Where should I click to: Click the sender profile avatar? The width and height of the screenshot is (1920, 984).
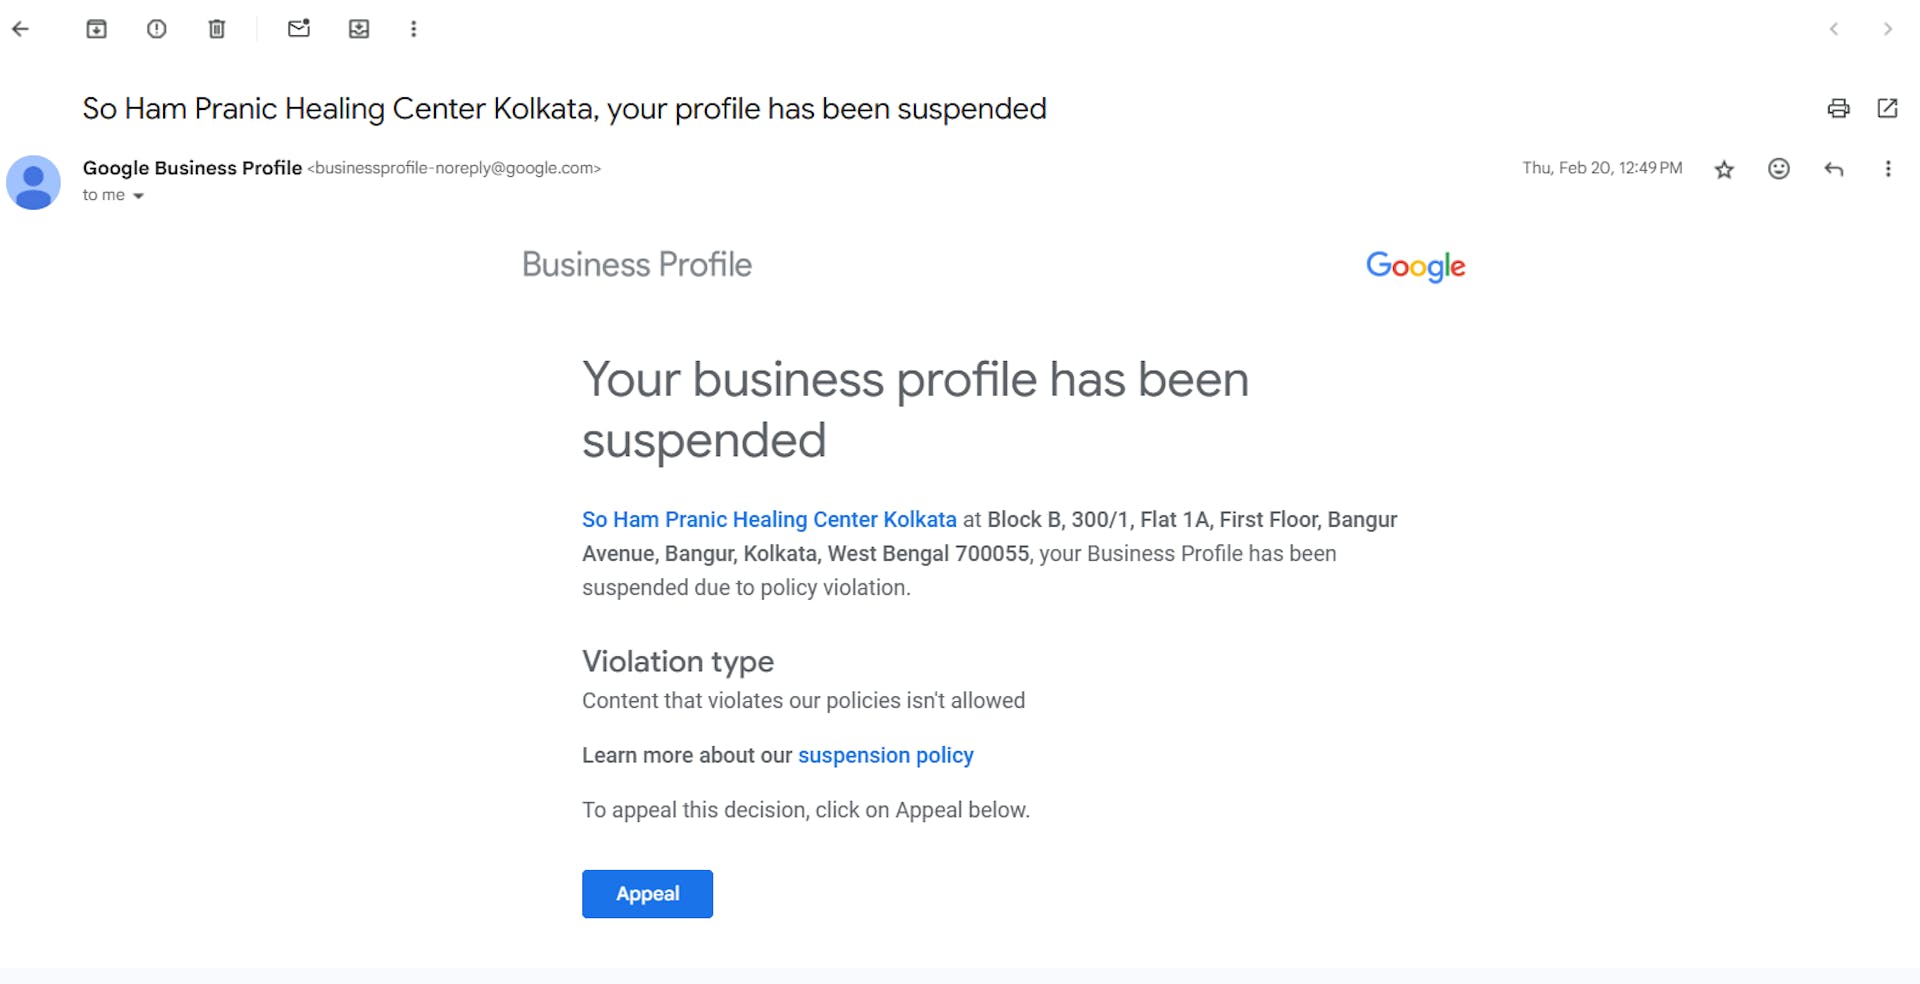click(x=33, y=182)
